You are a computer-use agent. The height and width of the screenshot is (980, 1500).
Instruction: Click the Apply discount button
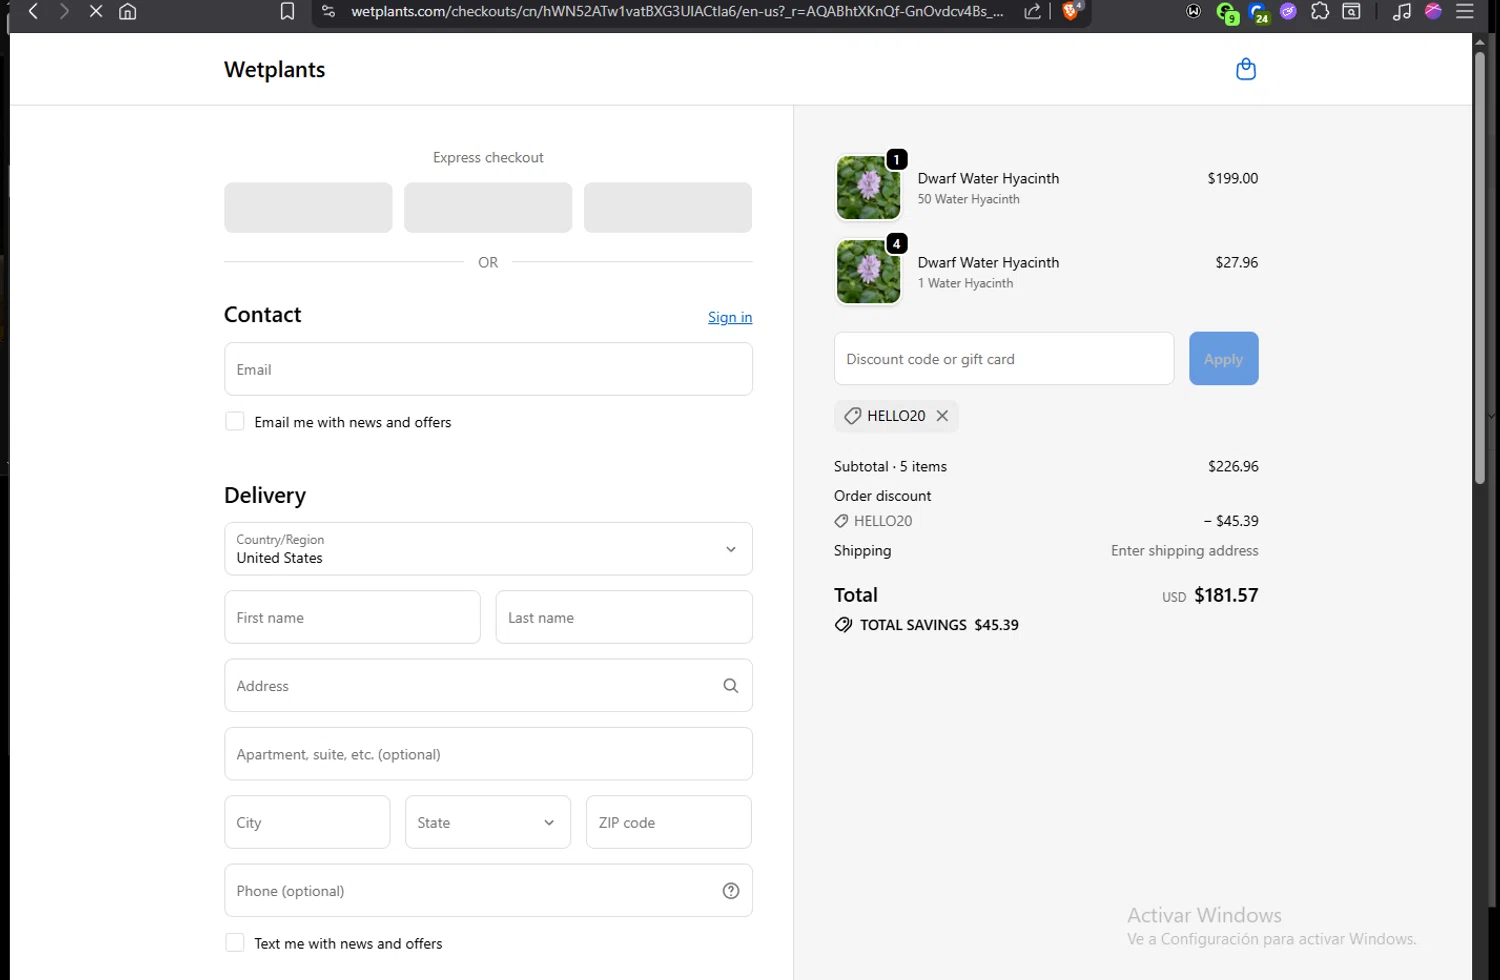pos(1223,358)
